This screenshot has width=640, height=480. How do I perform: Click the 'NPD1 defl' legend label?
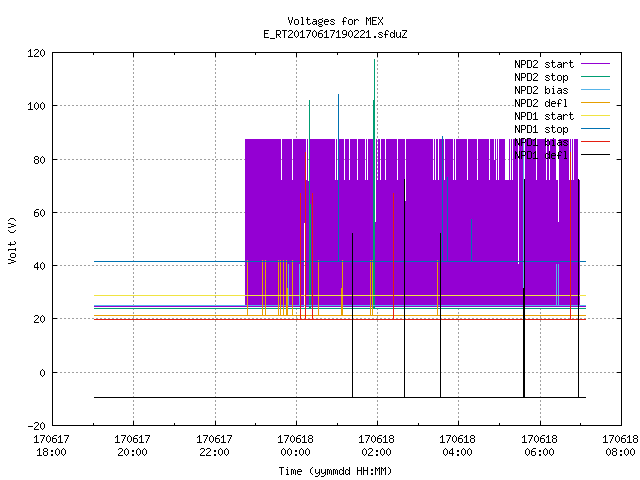point(541,156)
